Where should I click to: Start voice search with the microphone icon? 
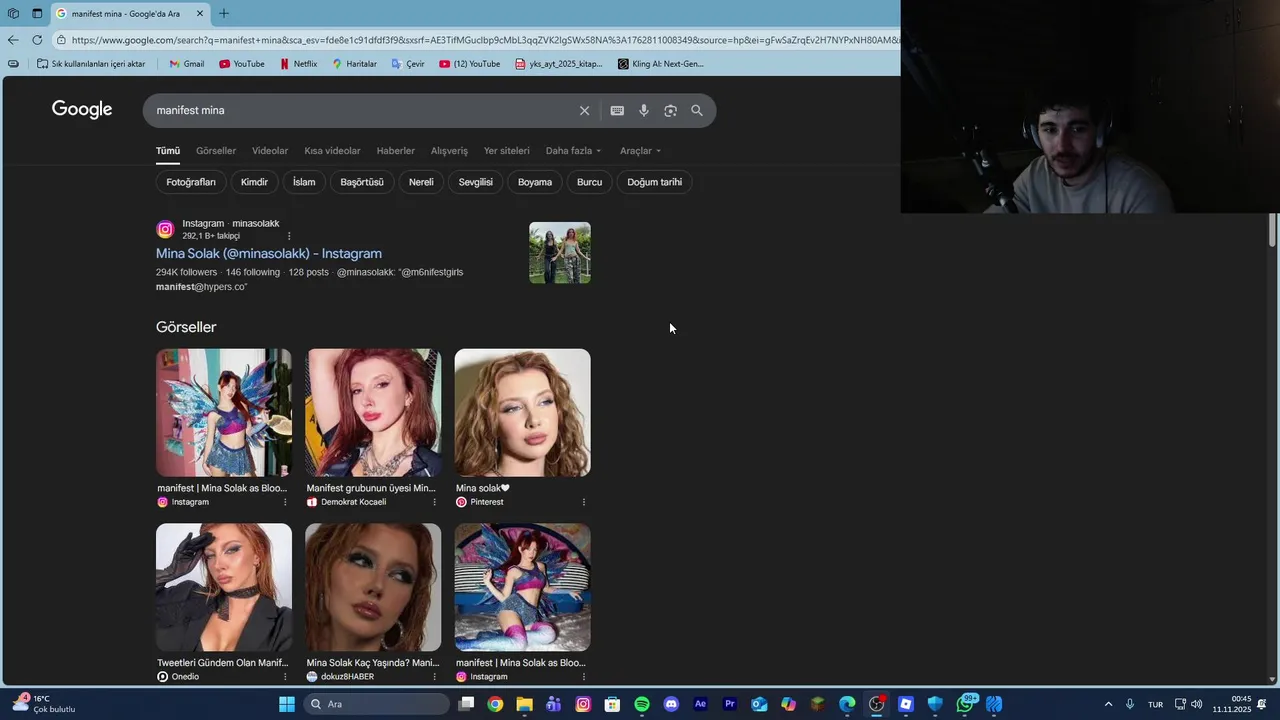tap(644, 111)
